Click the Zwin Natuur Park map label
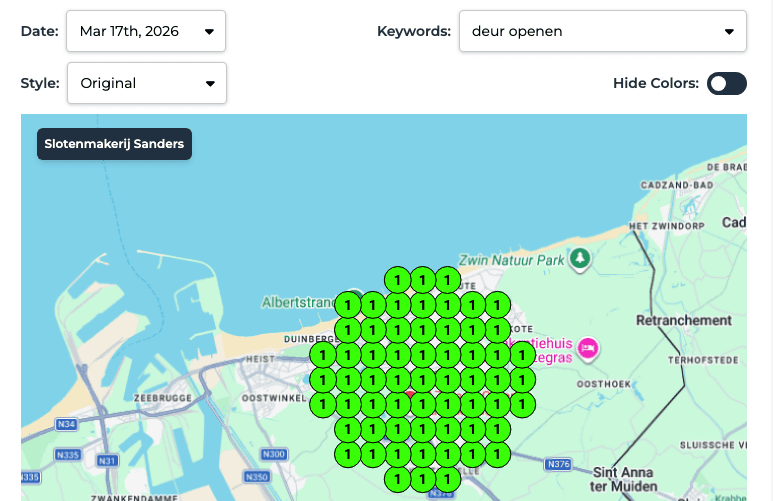This screenshot has width=773, height=501. coord(511,260)
